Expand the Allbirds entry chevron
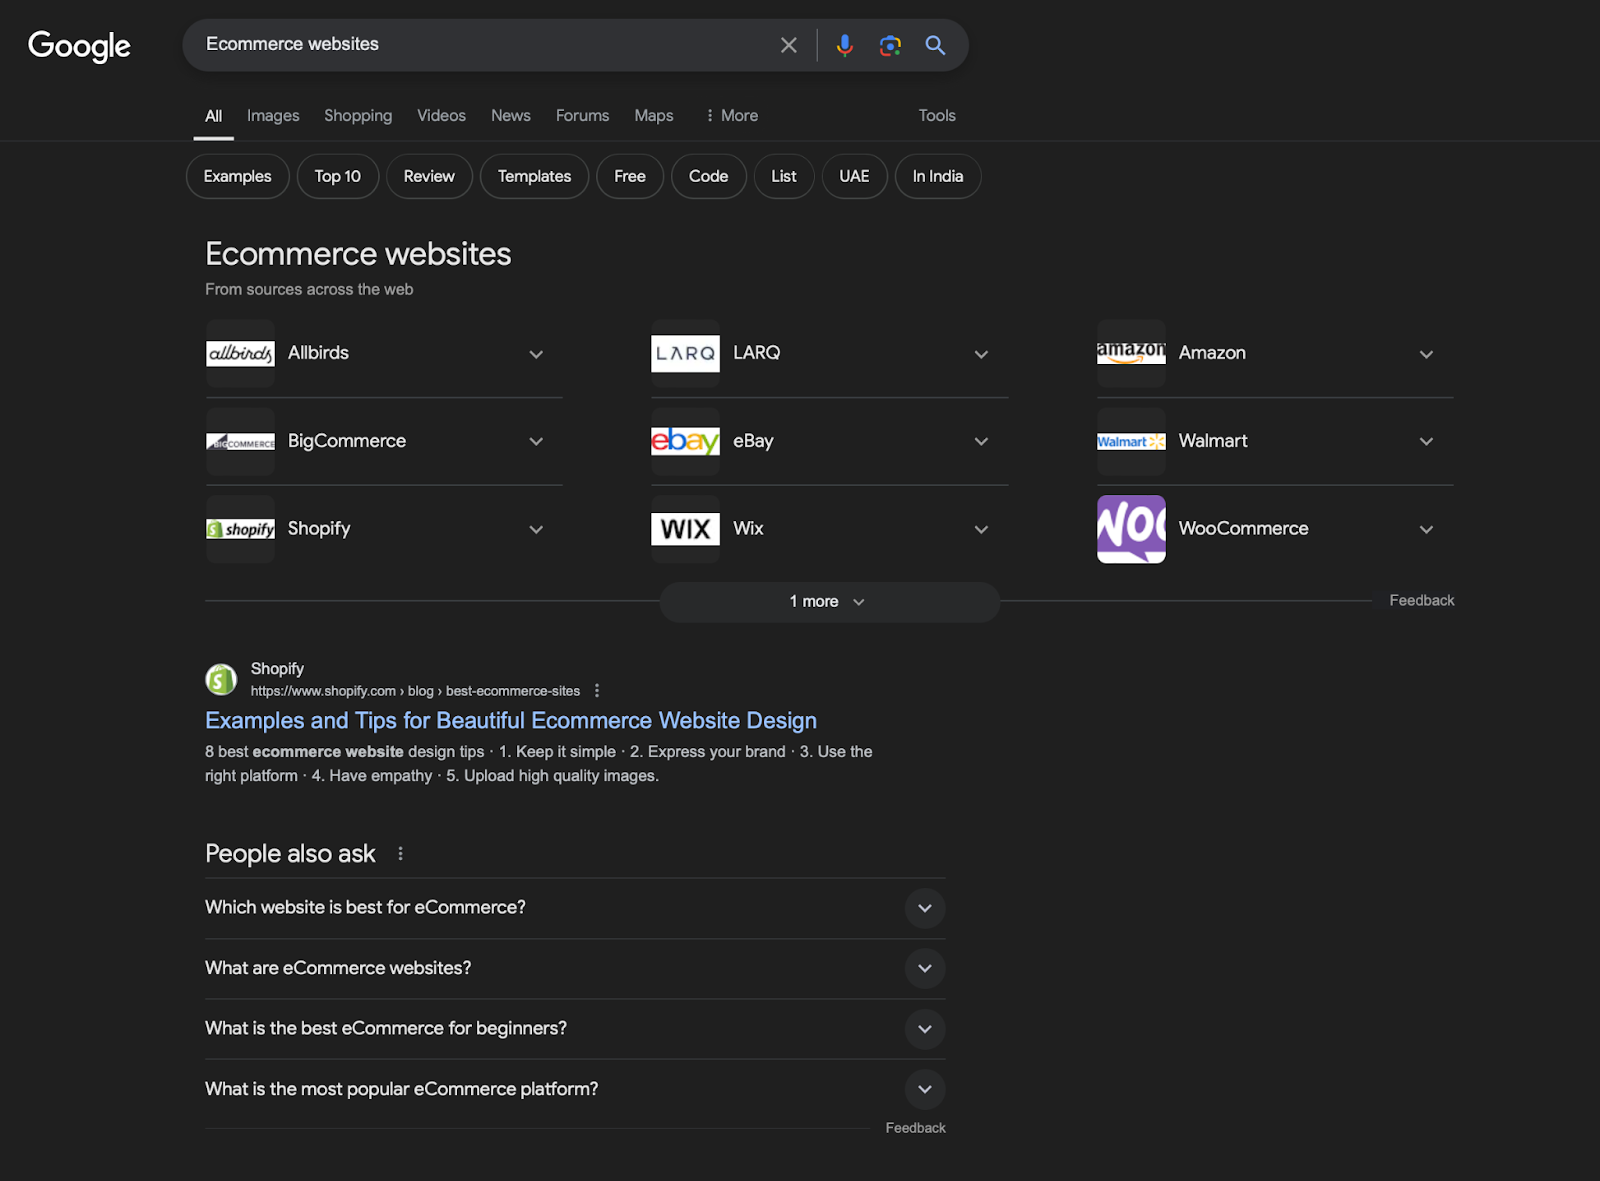The height and width of the screenshot is (1181, 1600). (536, 354)
